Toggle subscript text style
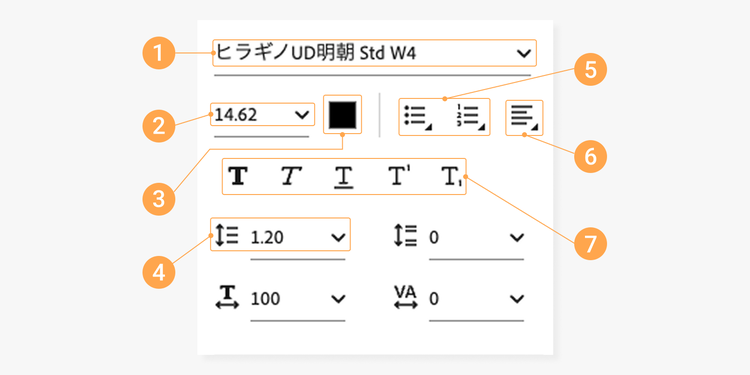Viewport: 750px width, 375px height. [x=452, y=177]
